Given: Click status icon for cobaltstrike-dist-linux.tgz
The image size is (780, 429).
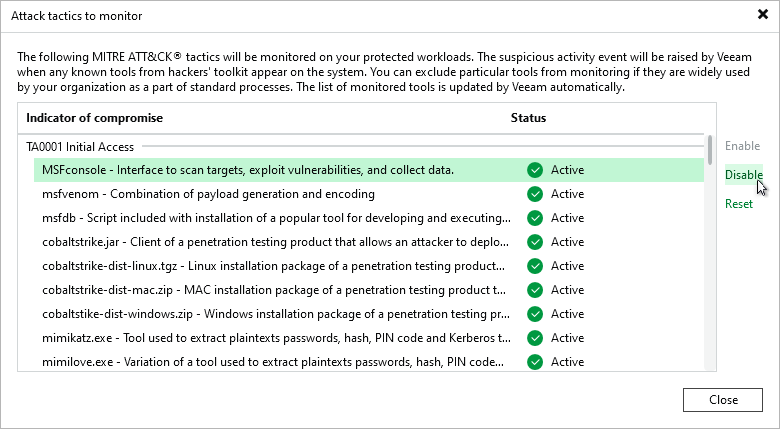Looking at the screenshot, I should (535, 266).
